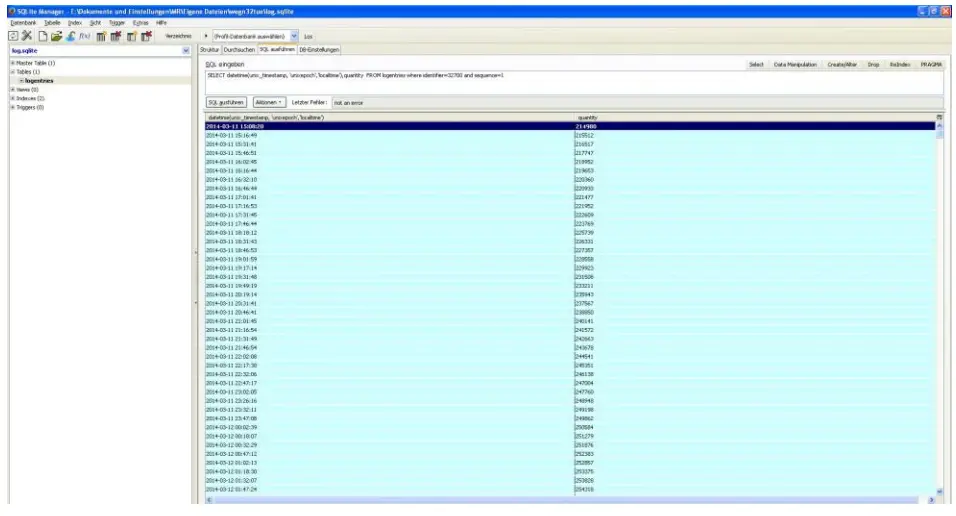Open the log.sqlite database dropdown
Screen dimensions: 956x516
(x=186, y=51)
